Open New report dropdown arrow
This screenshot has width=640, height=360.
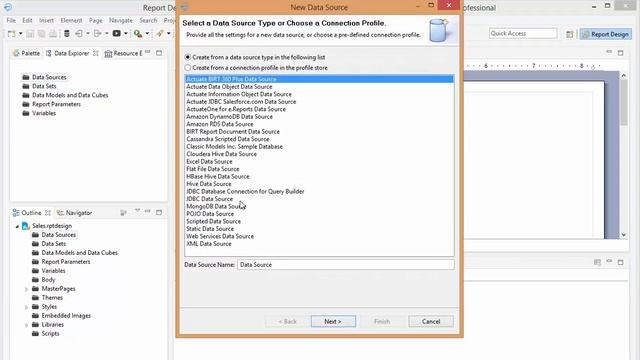[20, 34]
